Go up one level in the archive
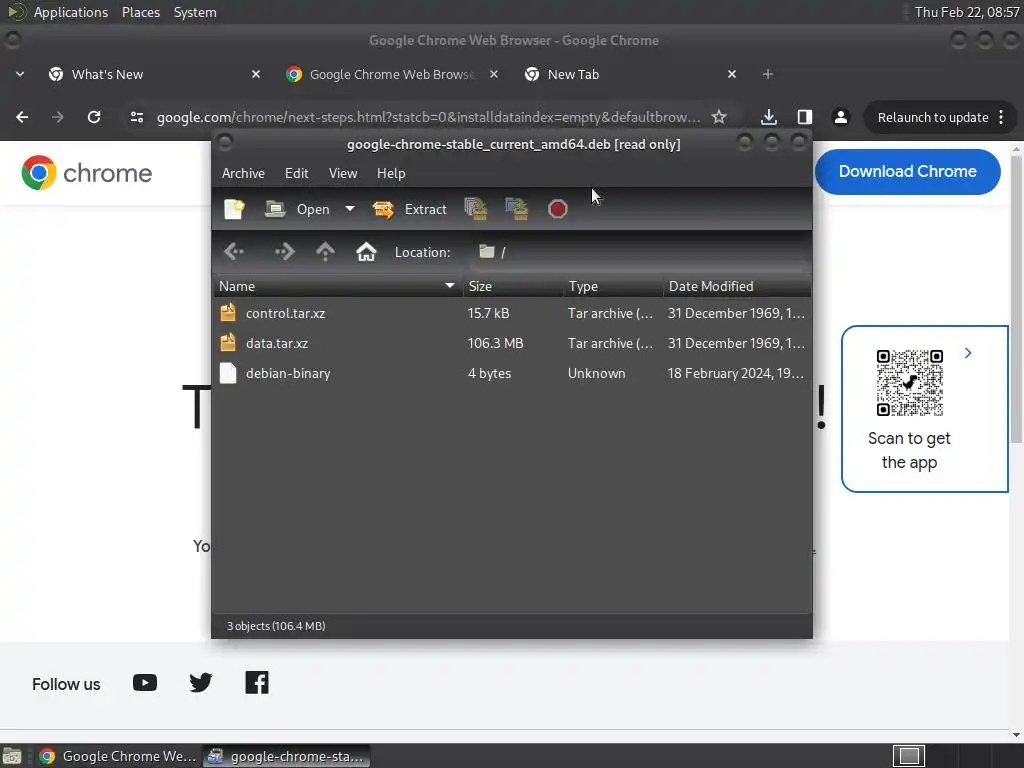Image resolution: width=1024 pixels, height=768 pixels. pos(325,251)
